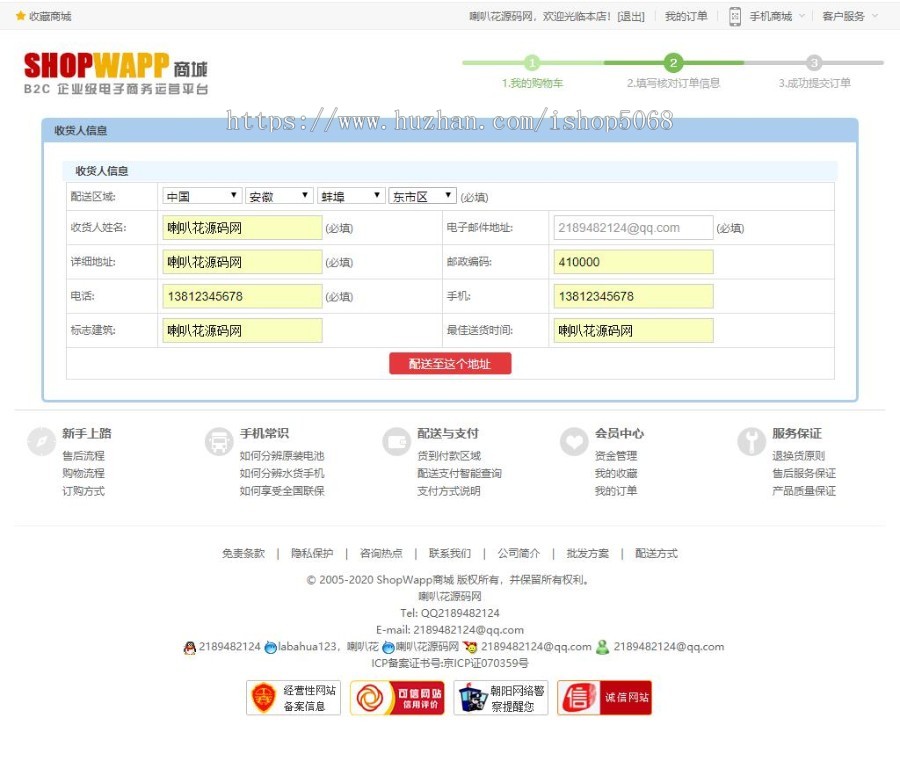Open 货到付款区域 link
The image size is (900, 776).
[x=449, y=456]
